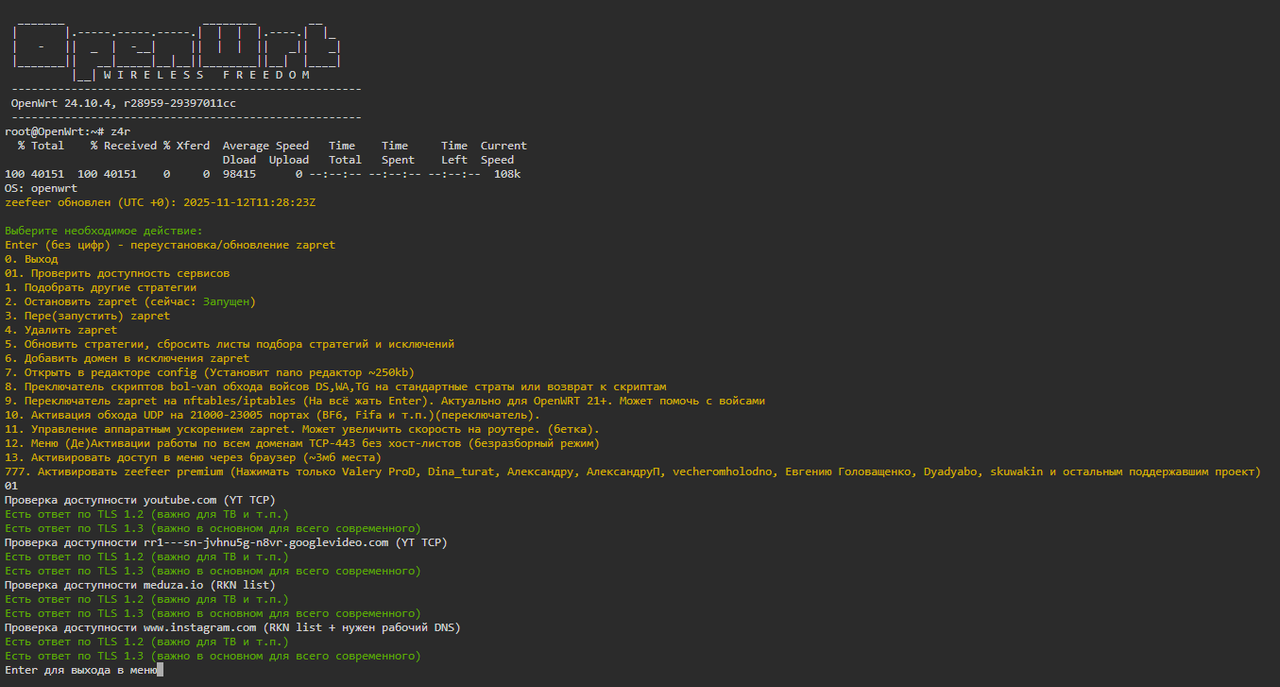1280x687 pixels.
Task: Click the OpenWrt 24.10.4 version line
Action: [124, 103]
